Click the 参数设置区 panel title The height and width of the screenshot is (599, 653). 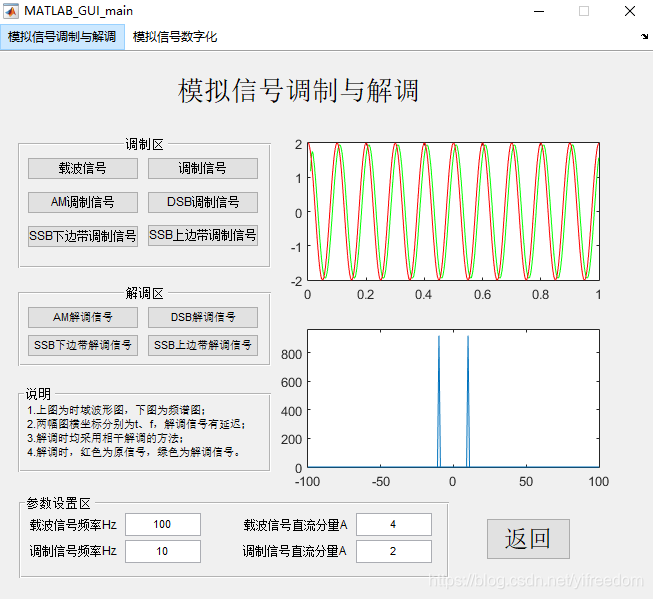58,504
